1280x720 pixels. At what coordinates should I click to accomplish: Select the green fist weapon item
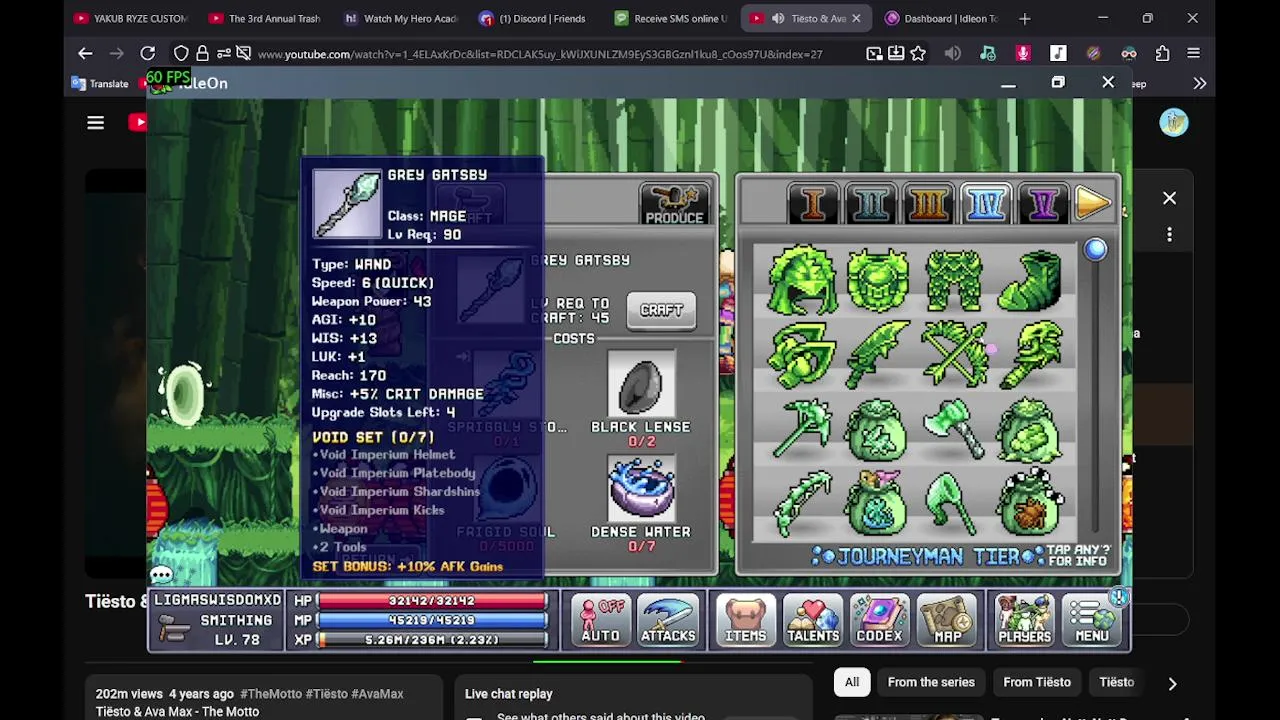point(801,355)
